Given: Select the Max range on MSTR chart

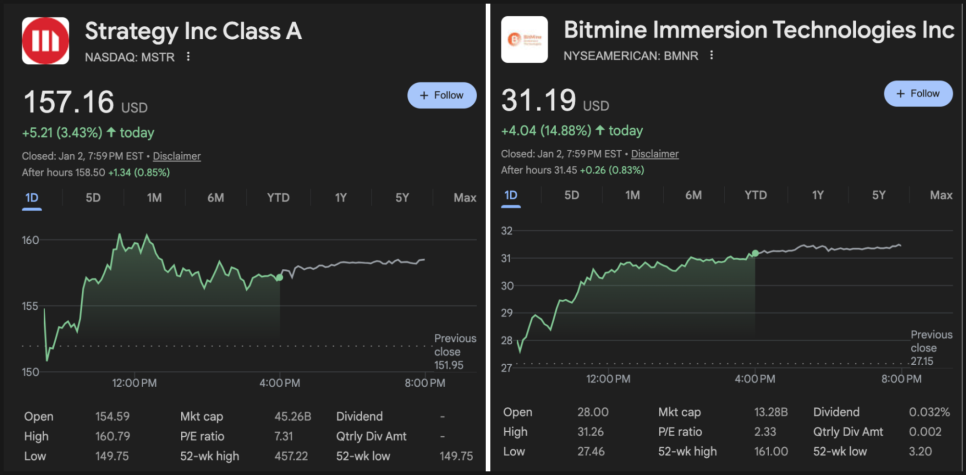Looking at the screenshot, I should tap(464, 198).
